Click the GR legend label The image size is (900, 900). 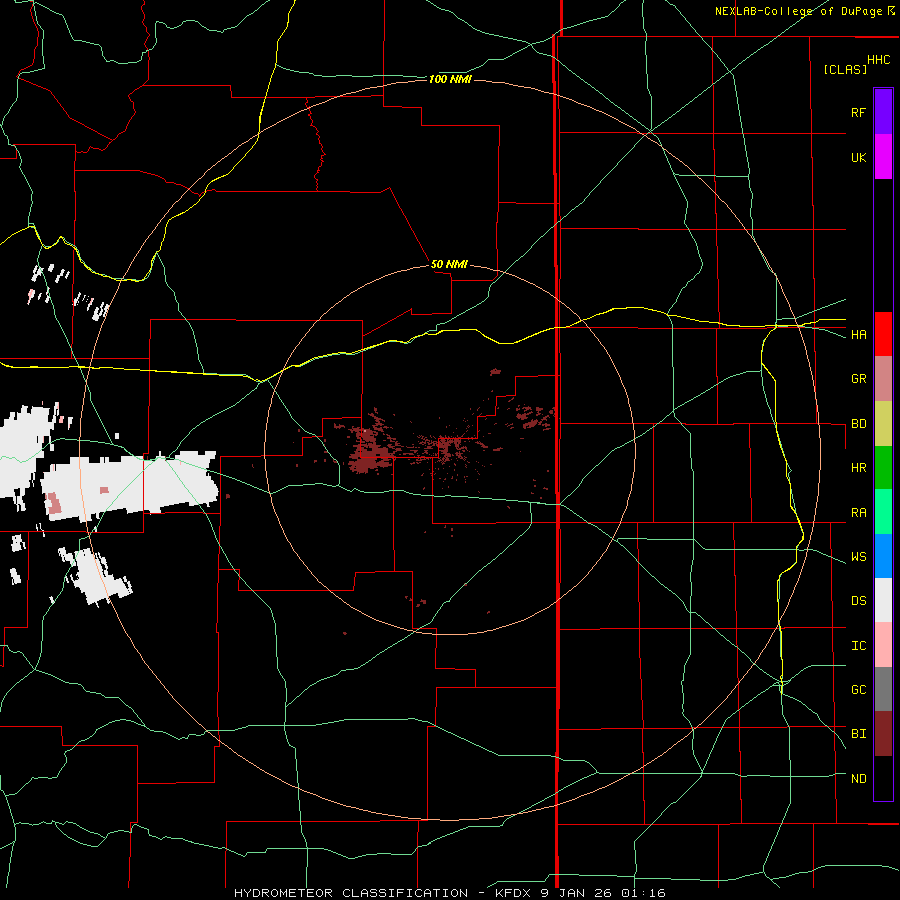pos(858,379)
